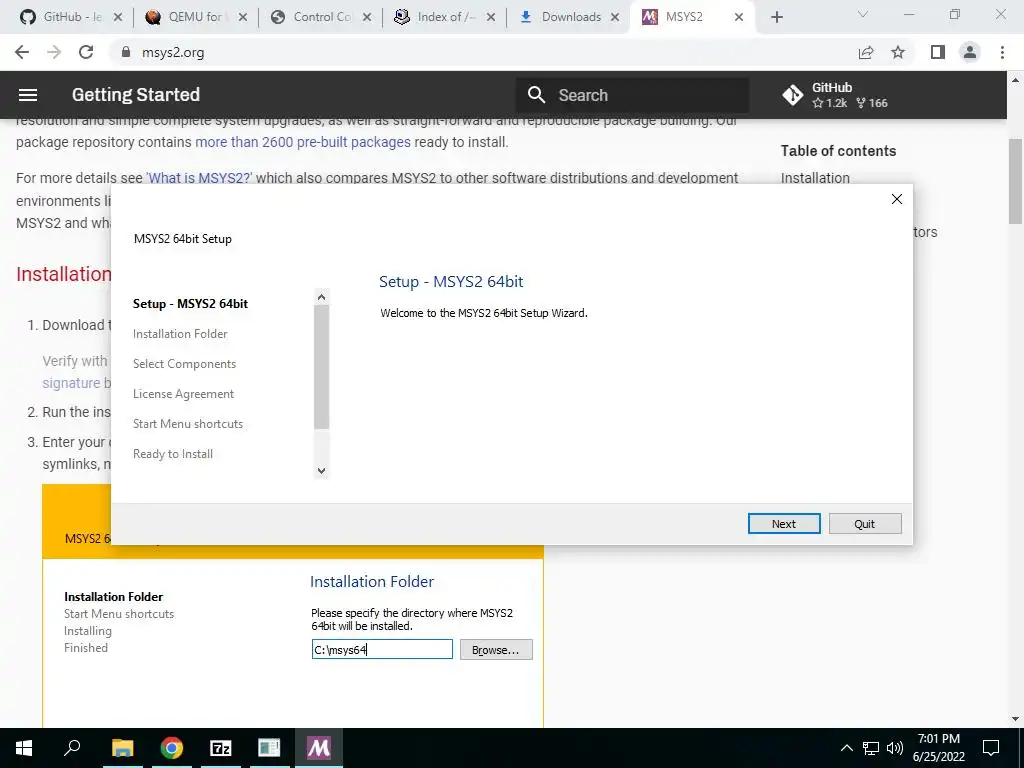Open the Chrome profile avatar menu

click(970, 52)
